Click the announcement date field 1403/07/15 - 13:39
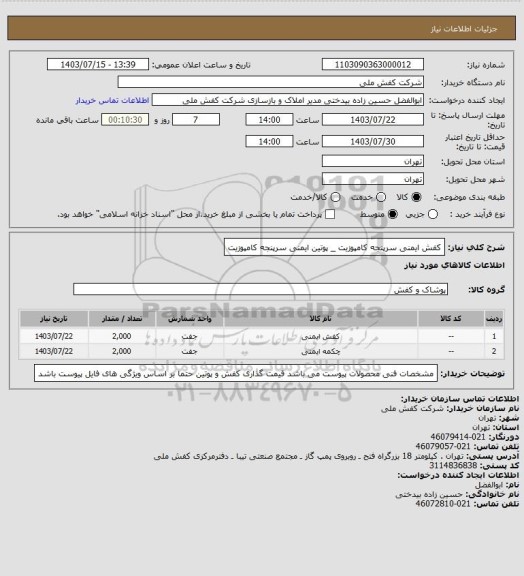Screen dimensions: 524x576 (x=98, y=64)
